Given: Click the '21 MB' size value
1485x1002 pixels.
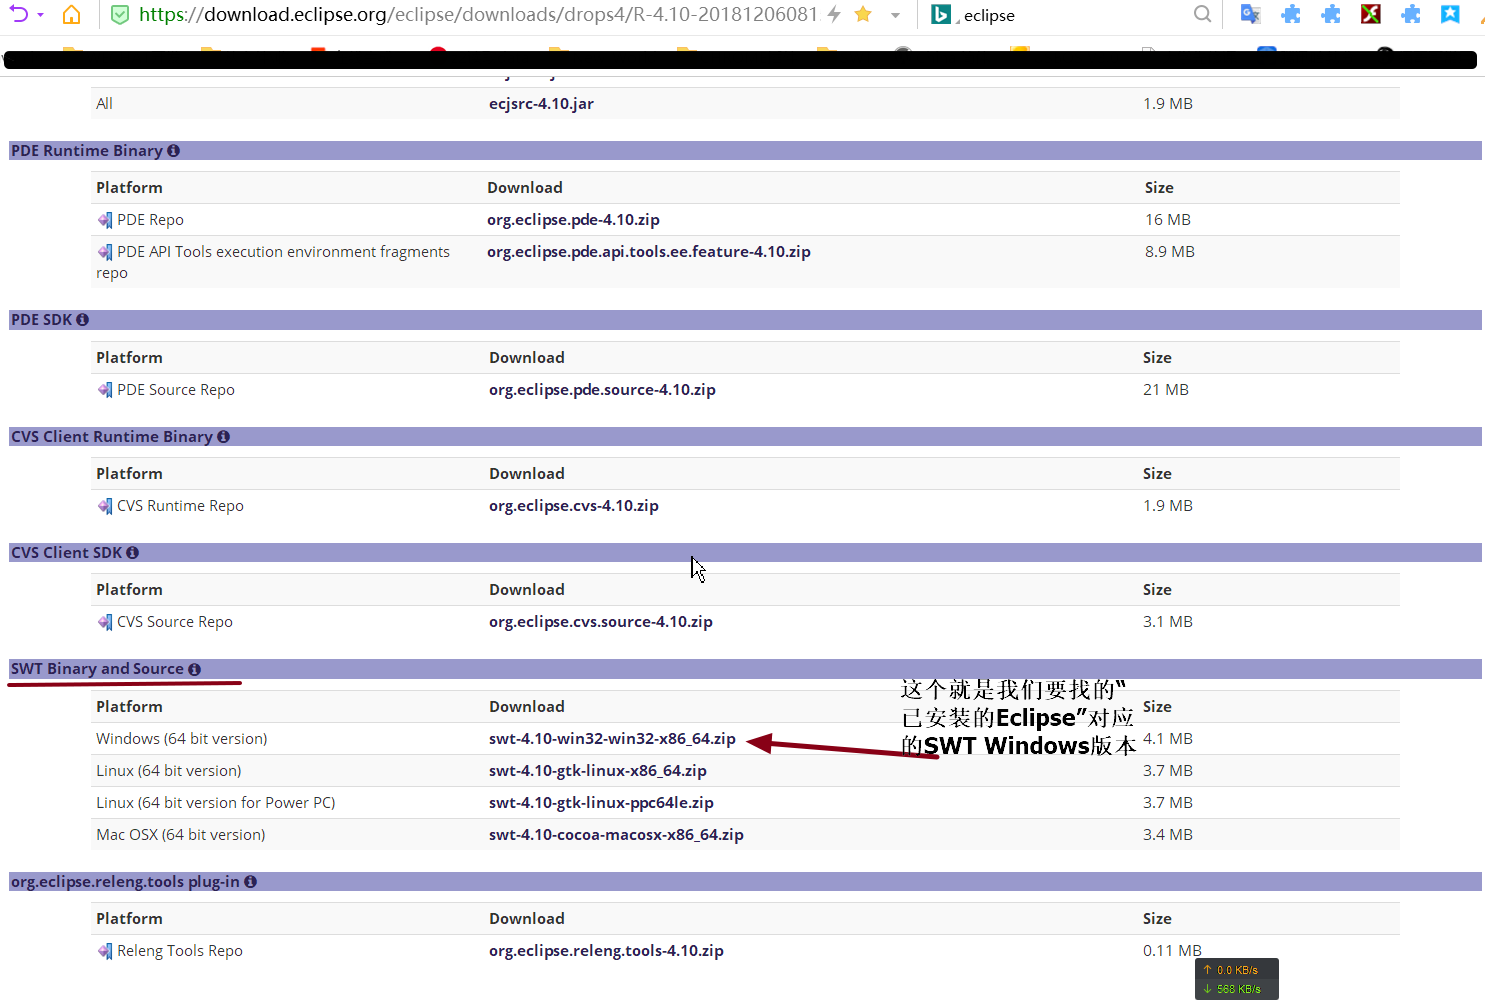Looking at the screenshot, I should pos(1166,389).
